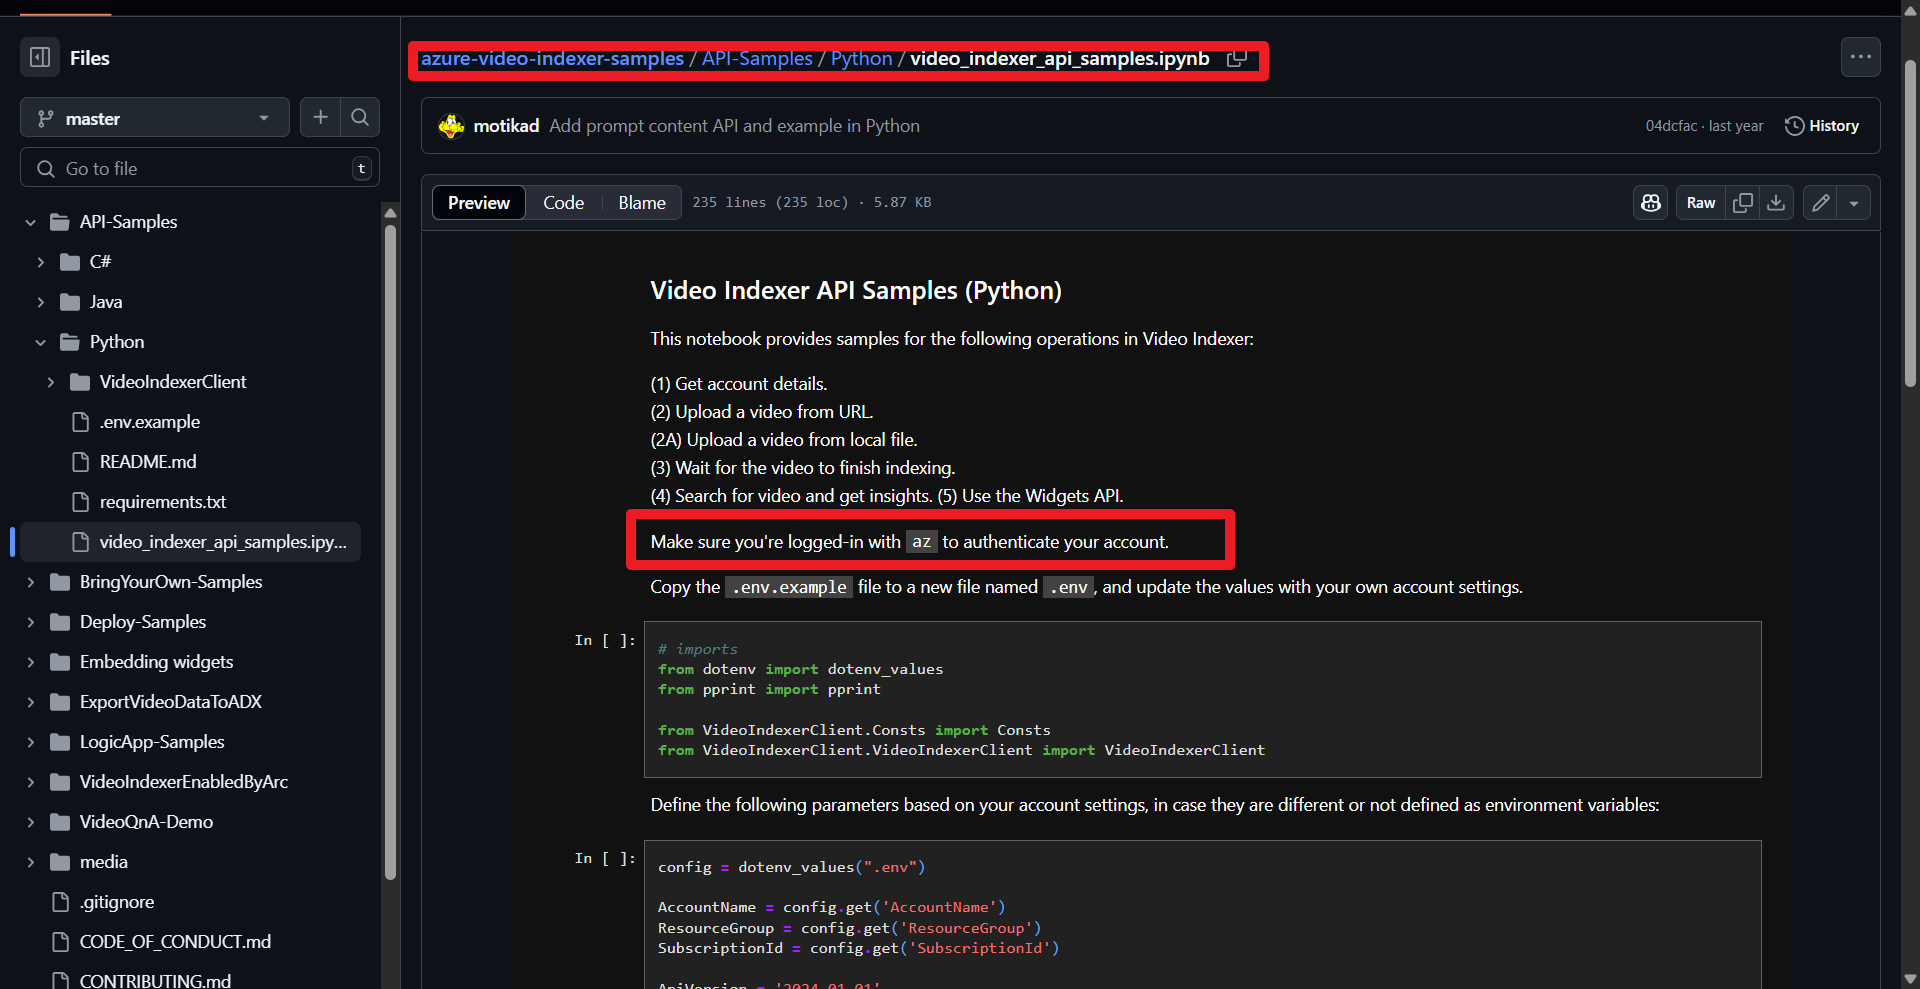Expand the media folder
1920x989 pixels.
[x=30, y=862]
